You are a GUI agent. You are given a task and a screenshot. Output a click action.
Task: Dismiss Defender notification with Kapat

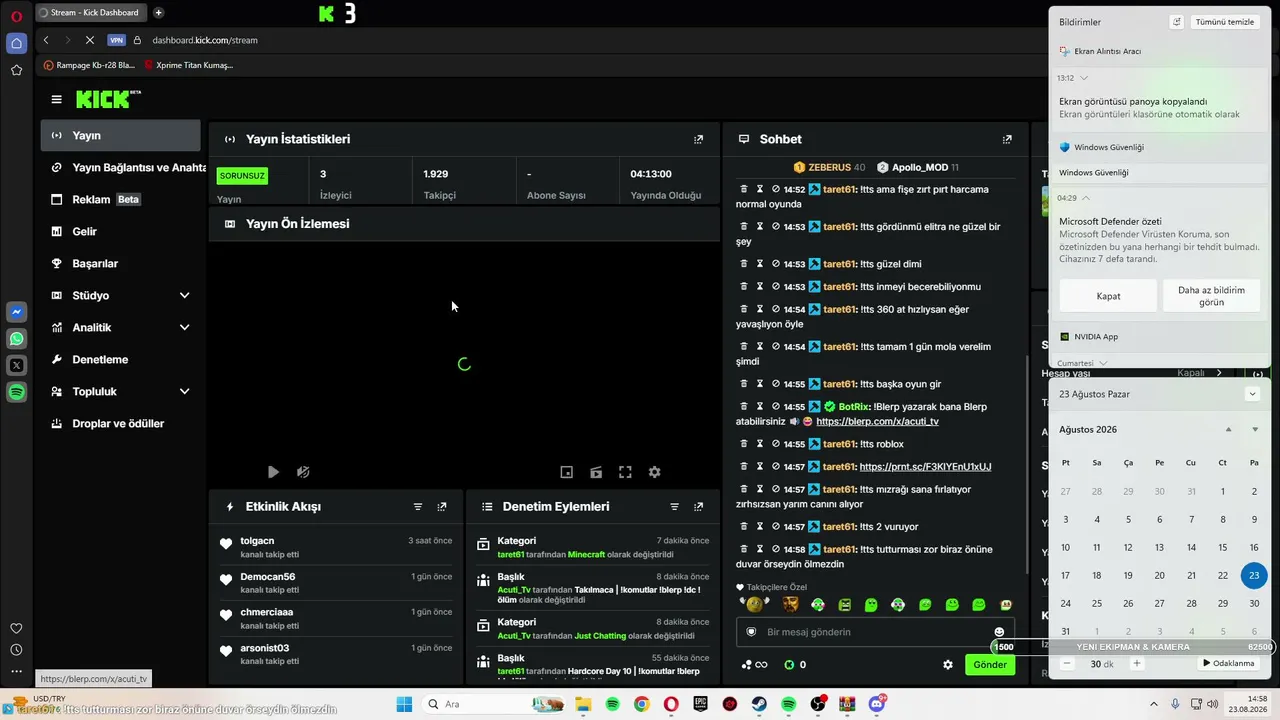(x=1108, y=296)
